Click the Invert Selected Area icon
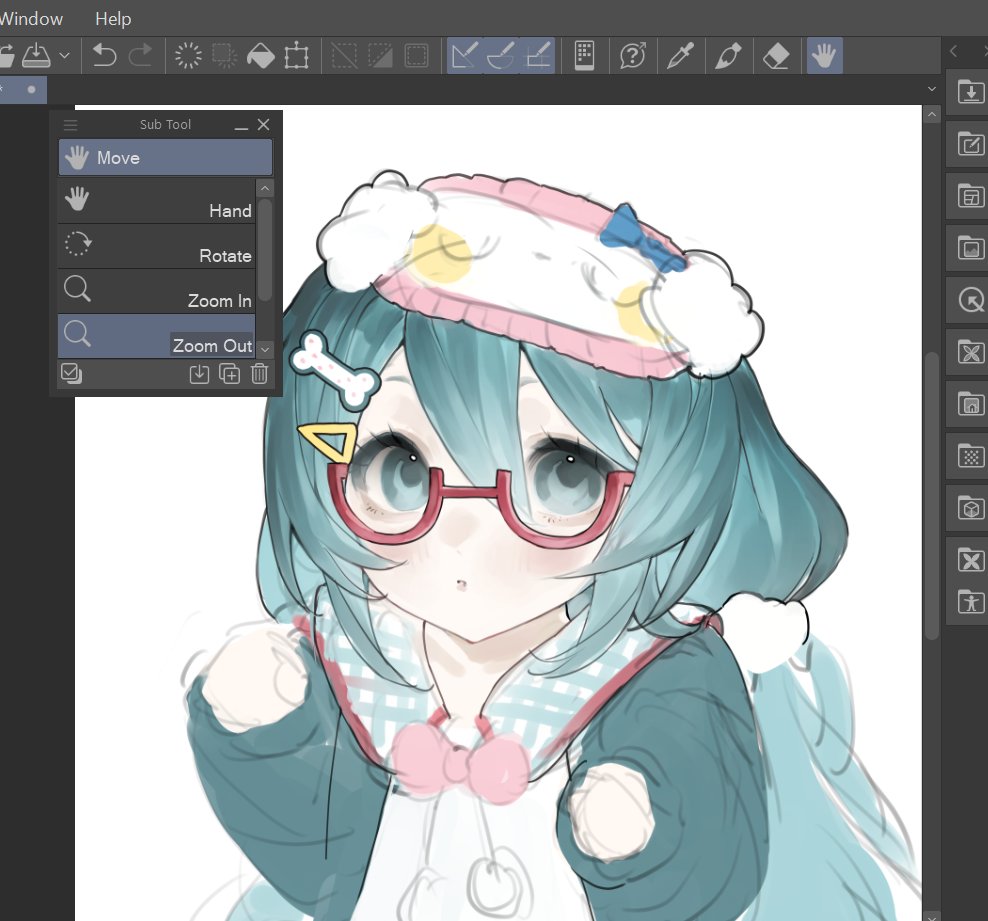This screenshot has height=921, width=988. coord(380,55)
